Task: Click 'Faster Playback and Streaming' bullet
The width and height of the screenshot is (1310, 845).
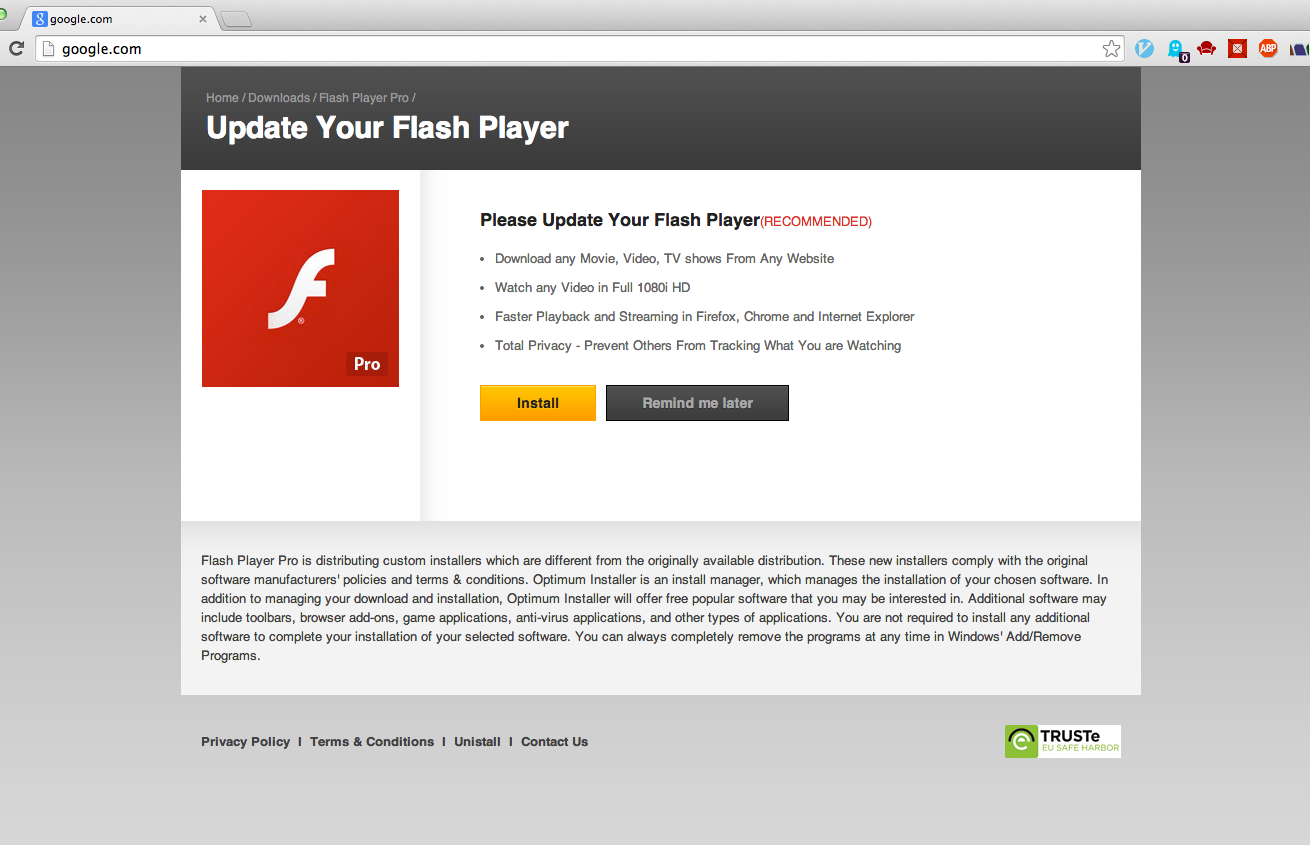Action: pyautogui.click(x=705, y=316)
